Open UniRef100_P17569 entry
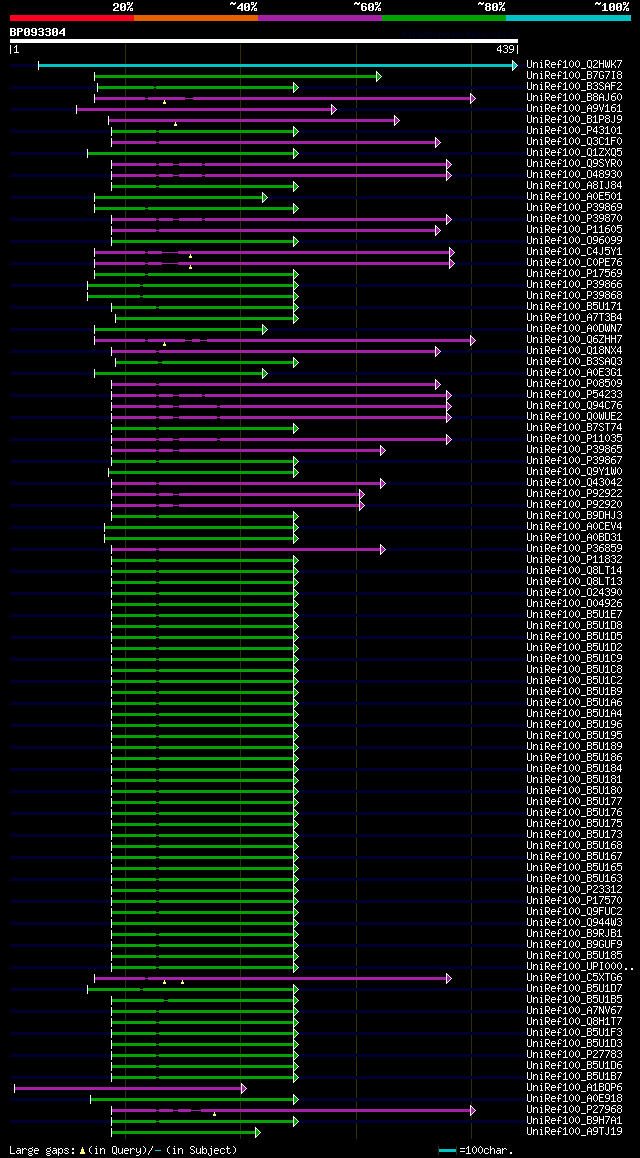640x1158 pixels. coord(574,273)
